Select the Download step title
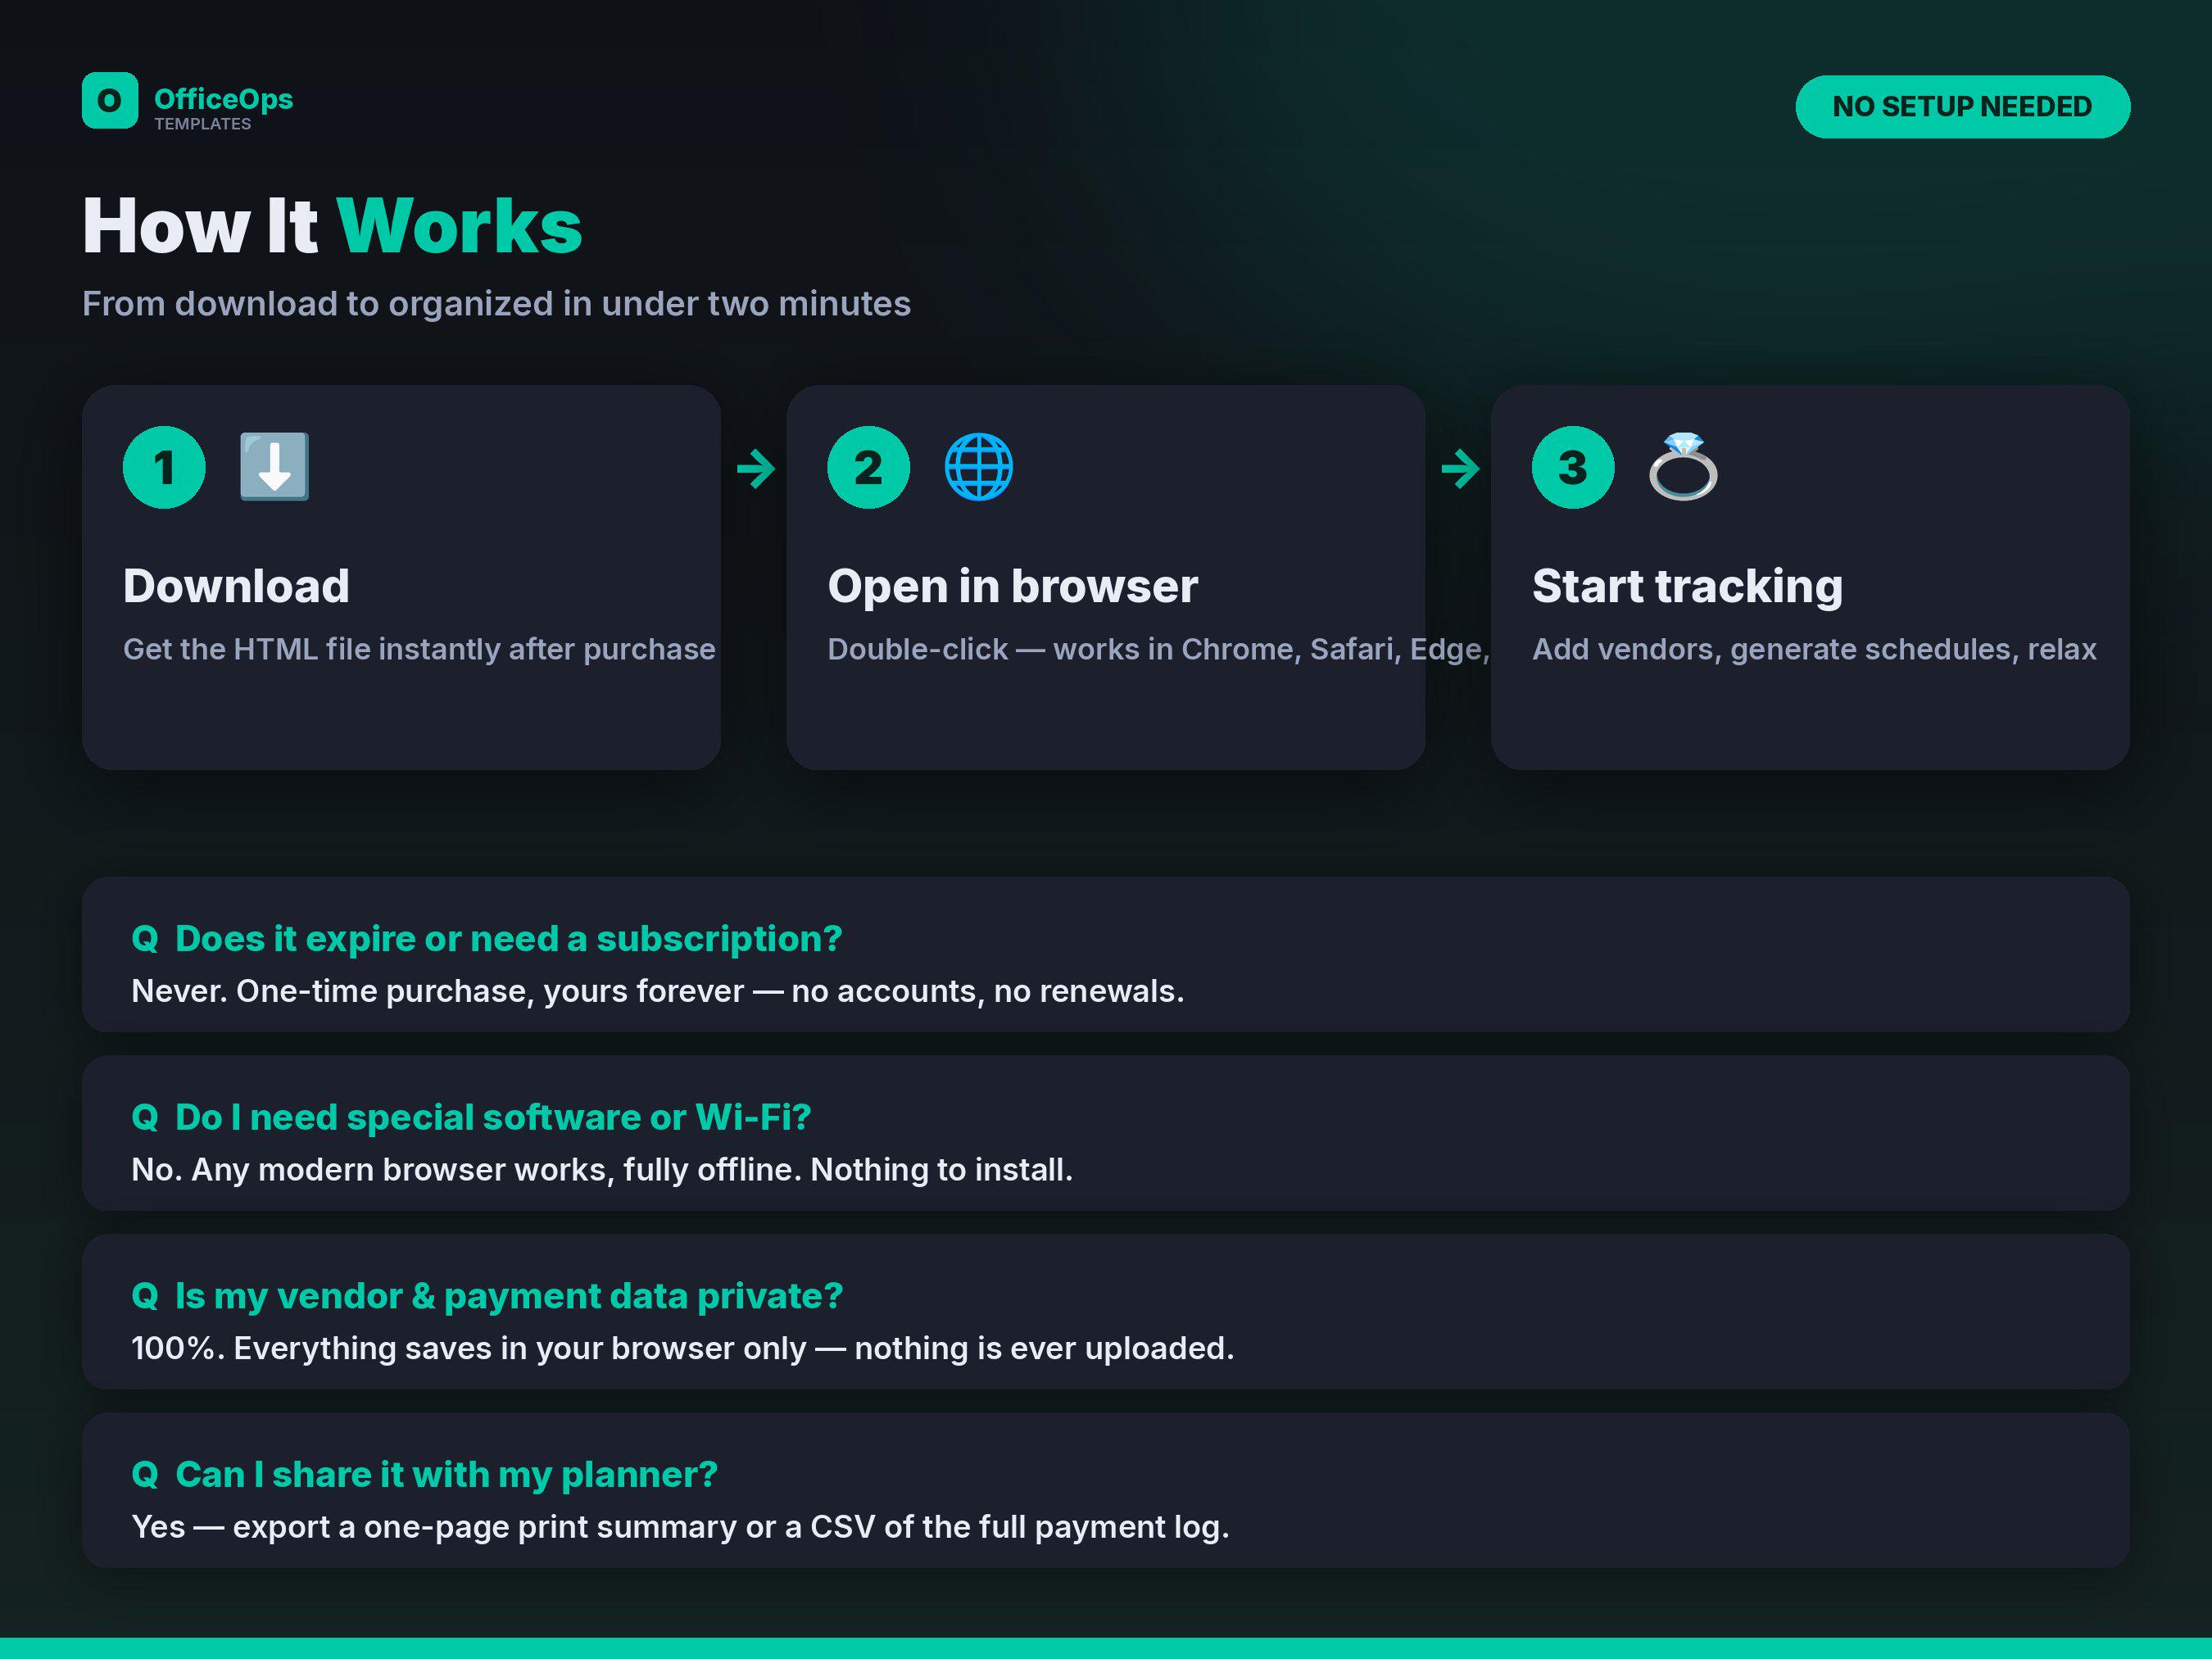Image resolution: width=2212 pixels, height=1659 pixels. coord(236,586)
